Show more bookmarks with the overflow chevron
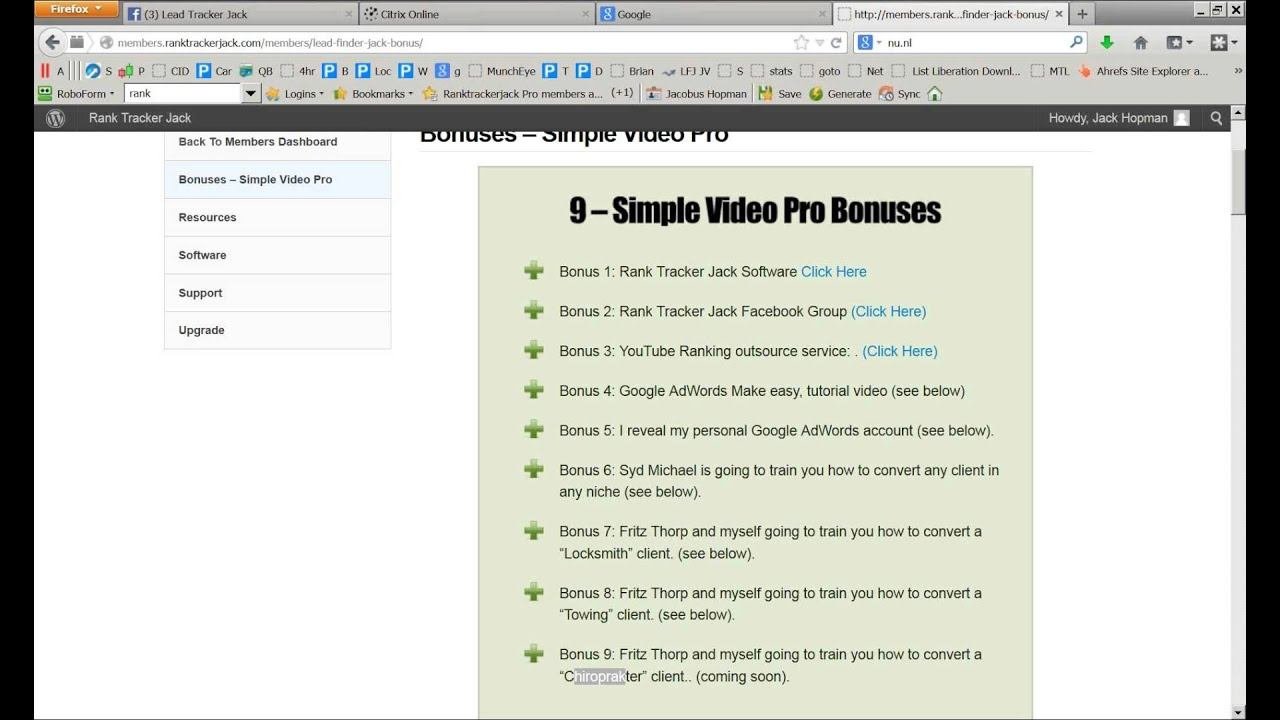 [1238, 71]
